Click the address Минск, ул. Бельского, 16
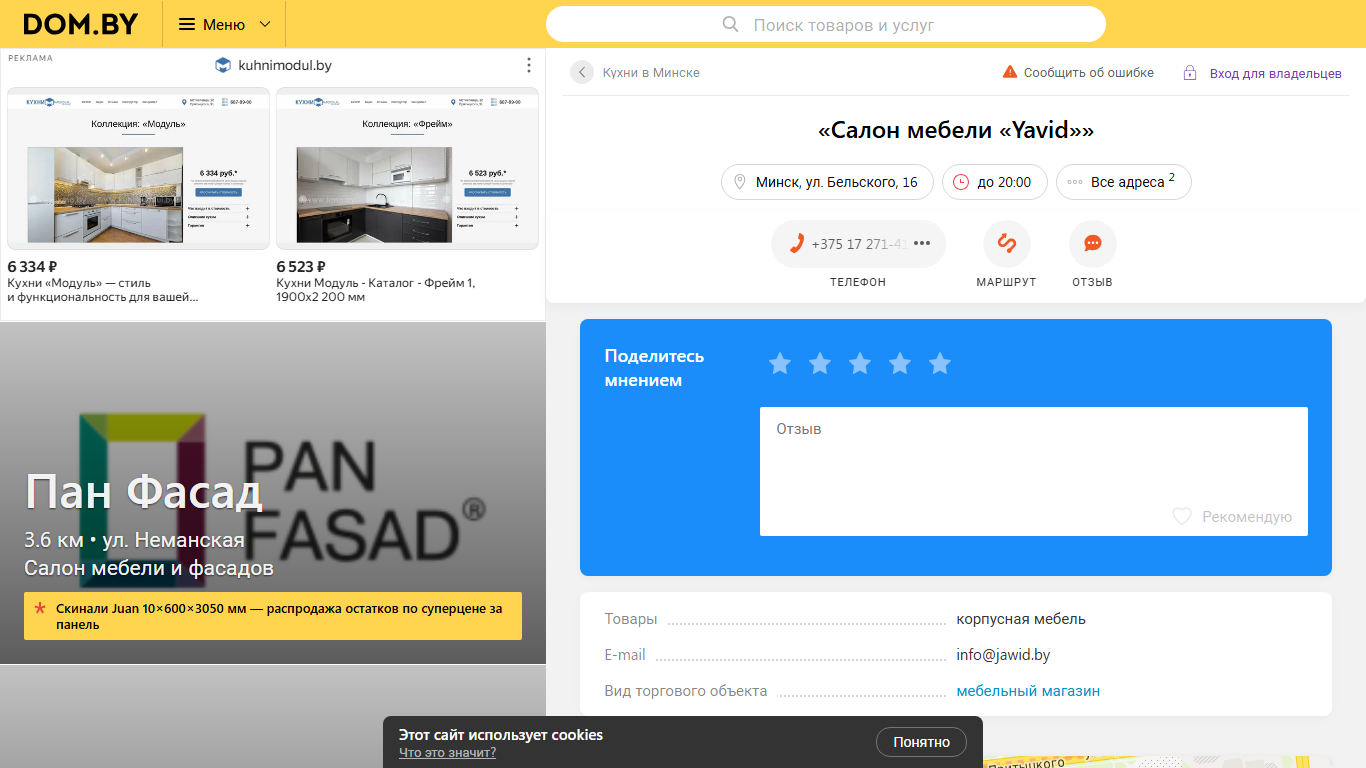 click(x=827, y=182)
